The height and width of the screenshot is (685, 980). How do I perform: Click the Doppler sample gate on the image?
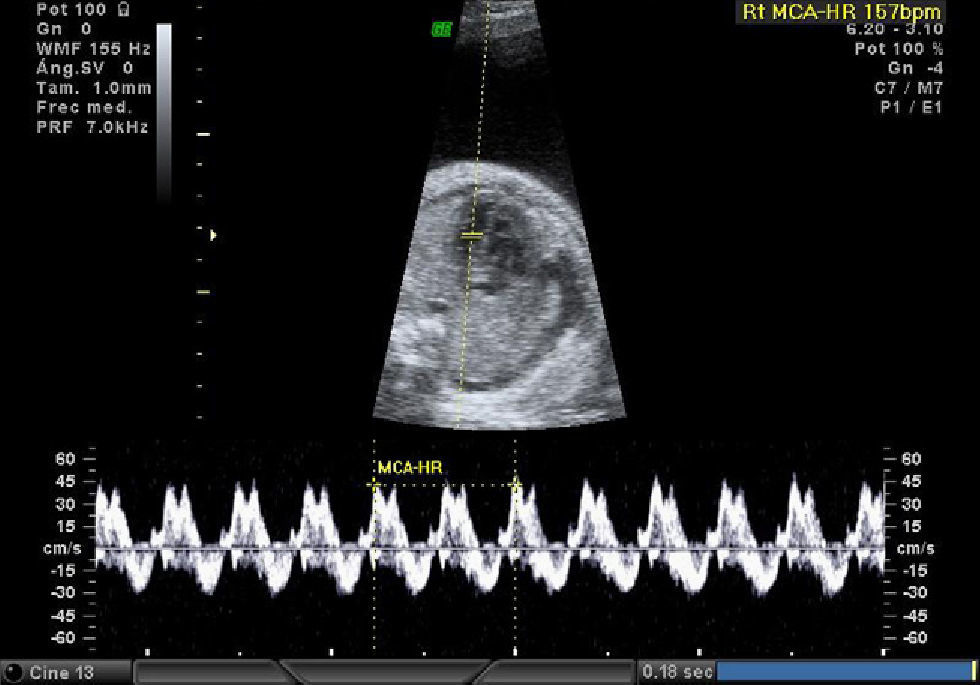[471, 236]
